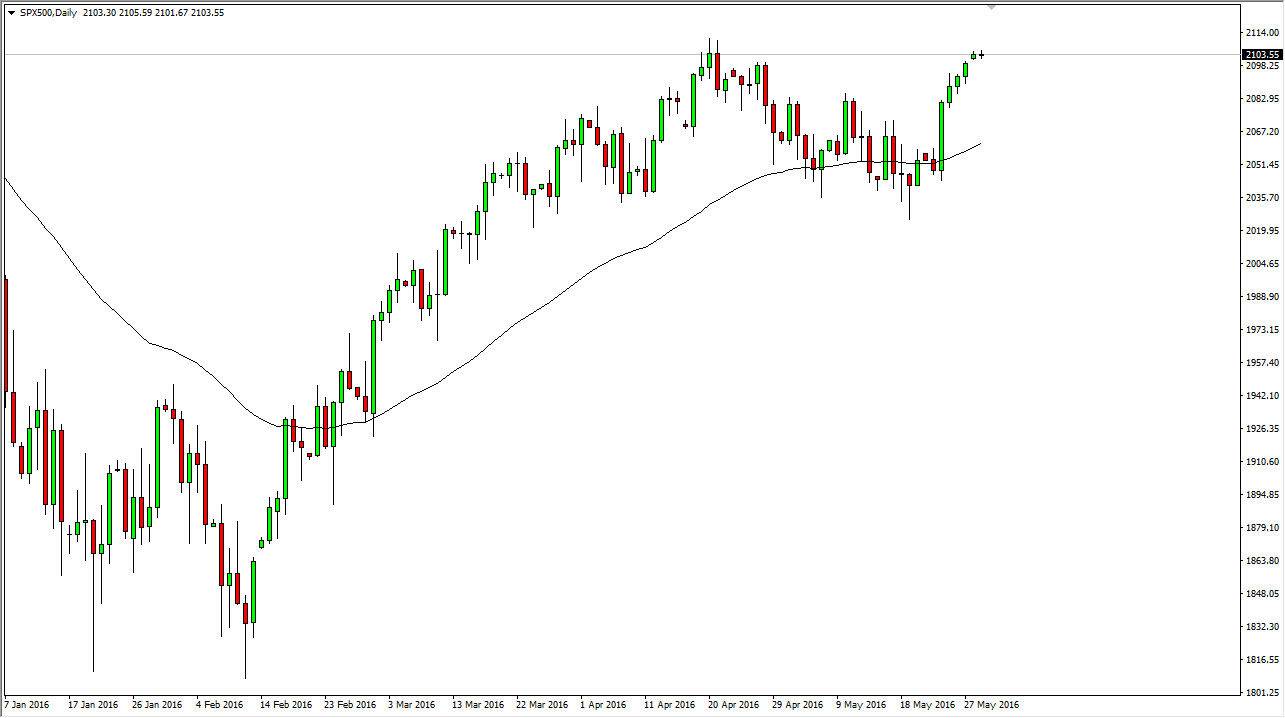Click the 2019.95 price axis label

click(1262, 231)
